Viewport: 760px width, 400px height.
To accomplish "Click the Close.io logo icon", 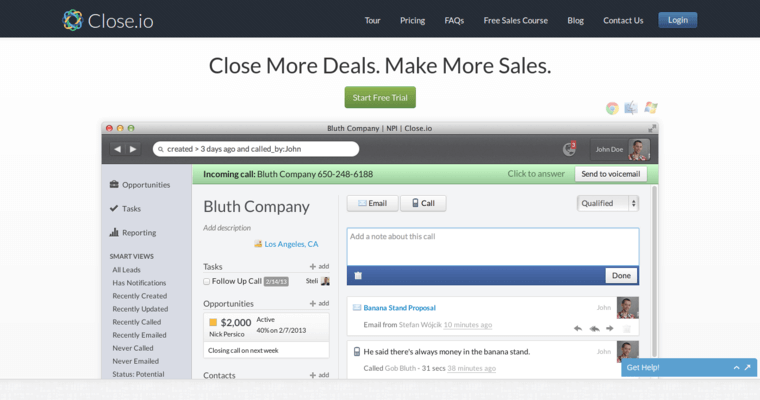I will click(x=73, y=19).
